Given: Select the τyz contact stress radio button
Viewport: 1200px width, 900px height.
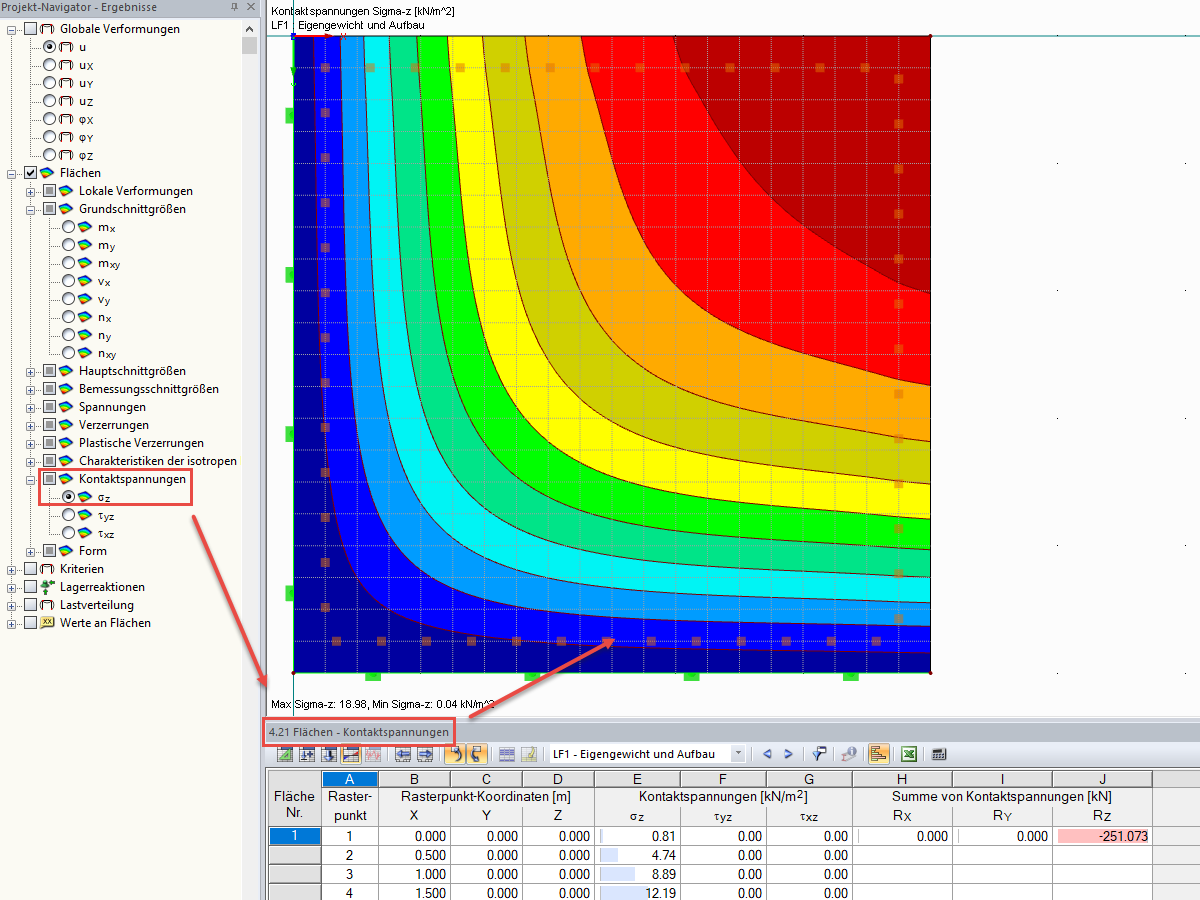Looking at the screenshot, I should click(x=68, y=515).
